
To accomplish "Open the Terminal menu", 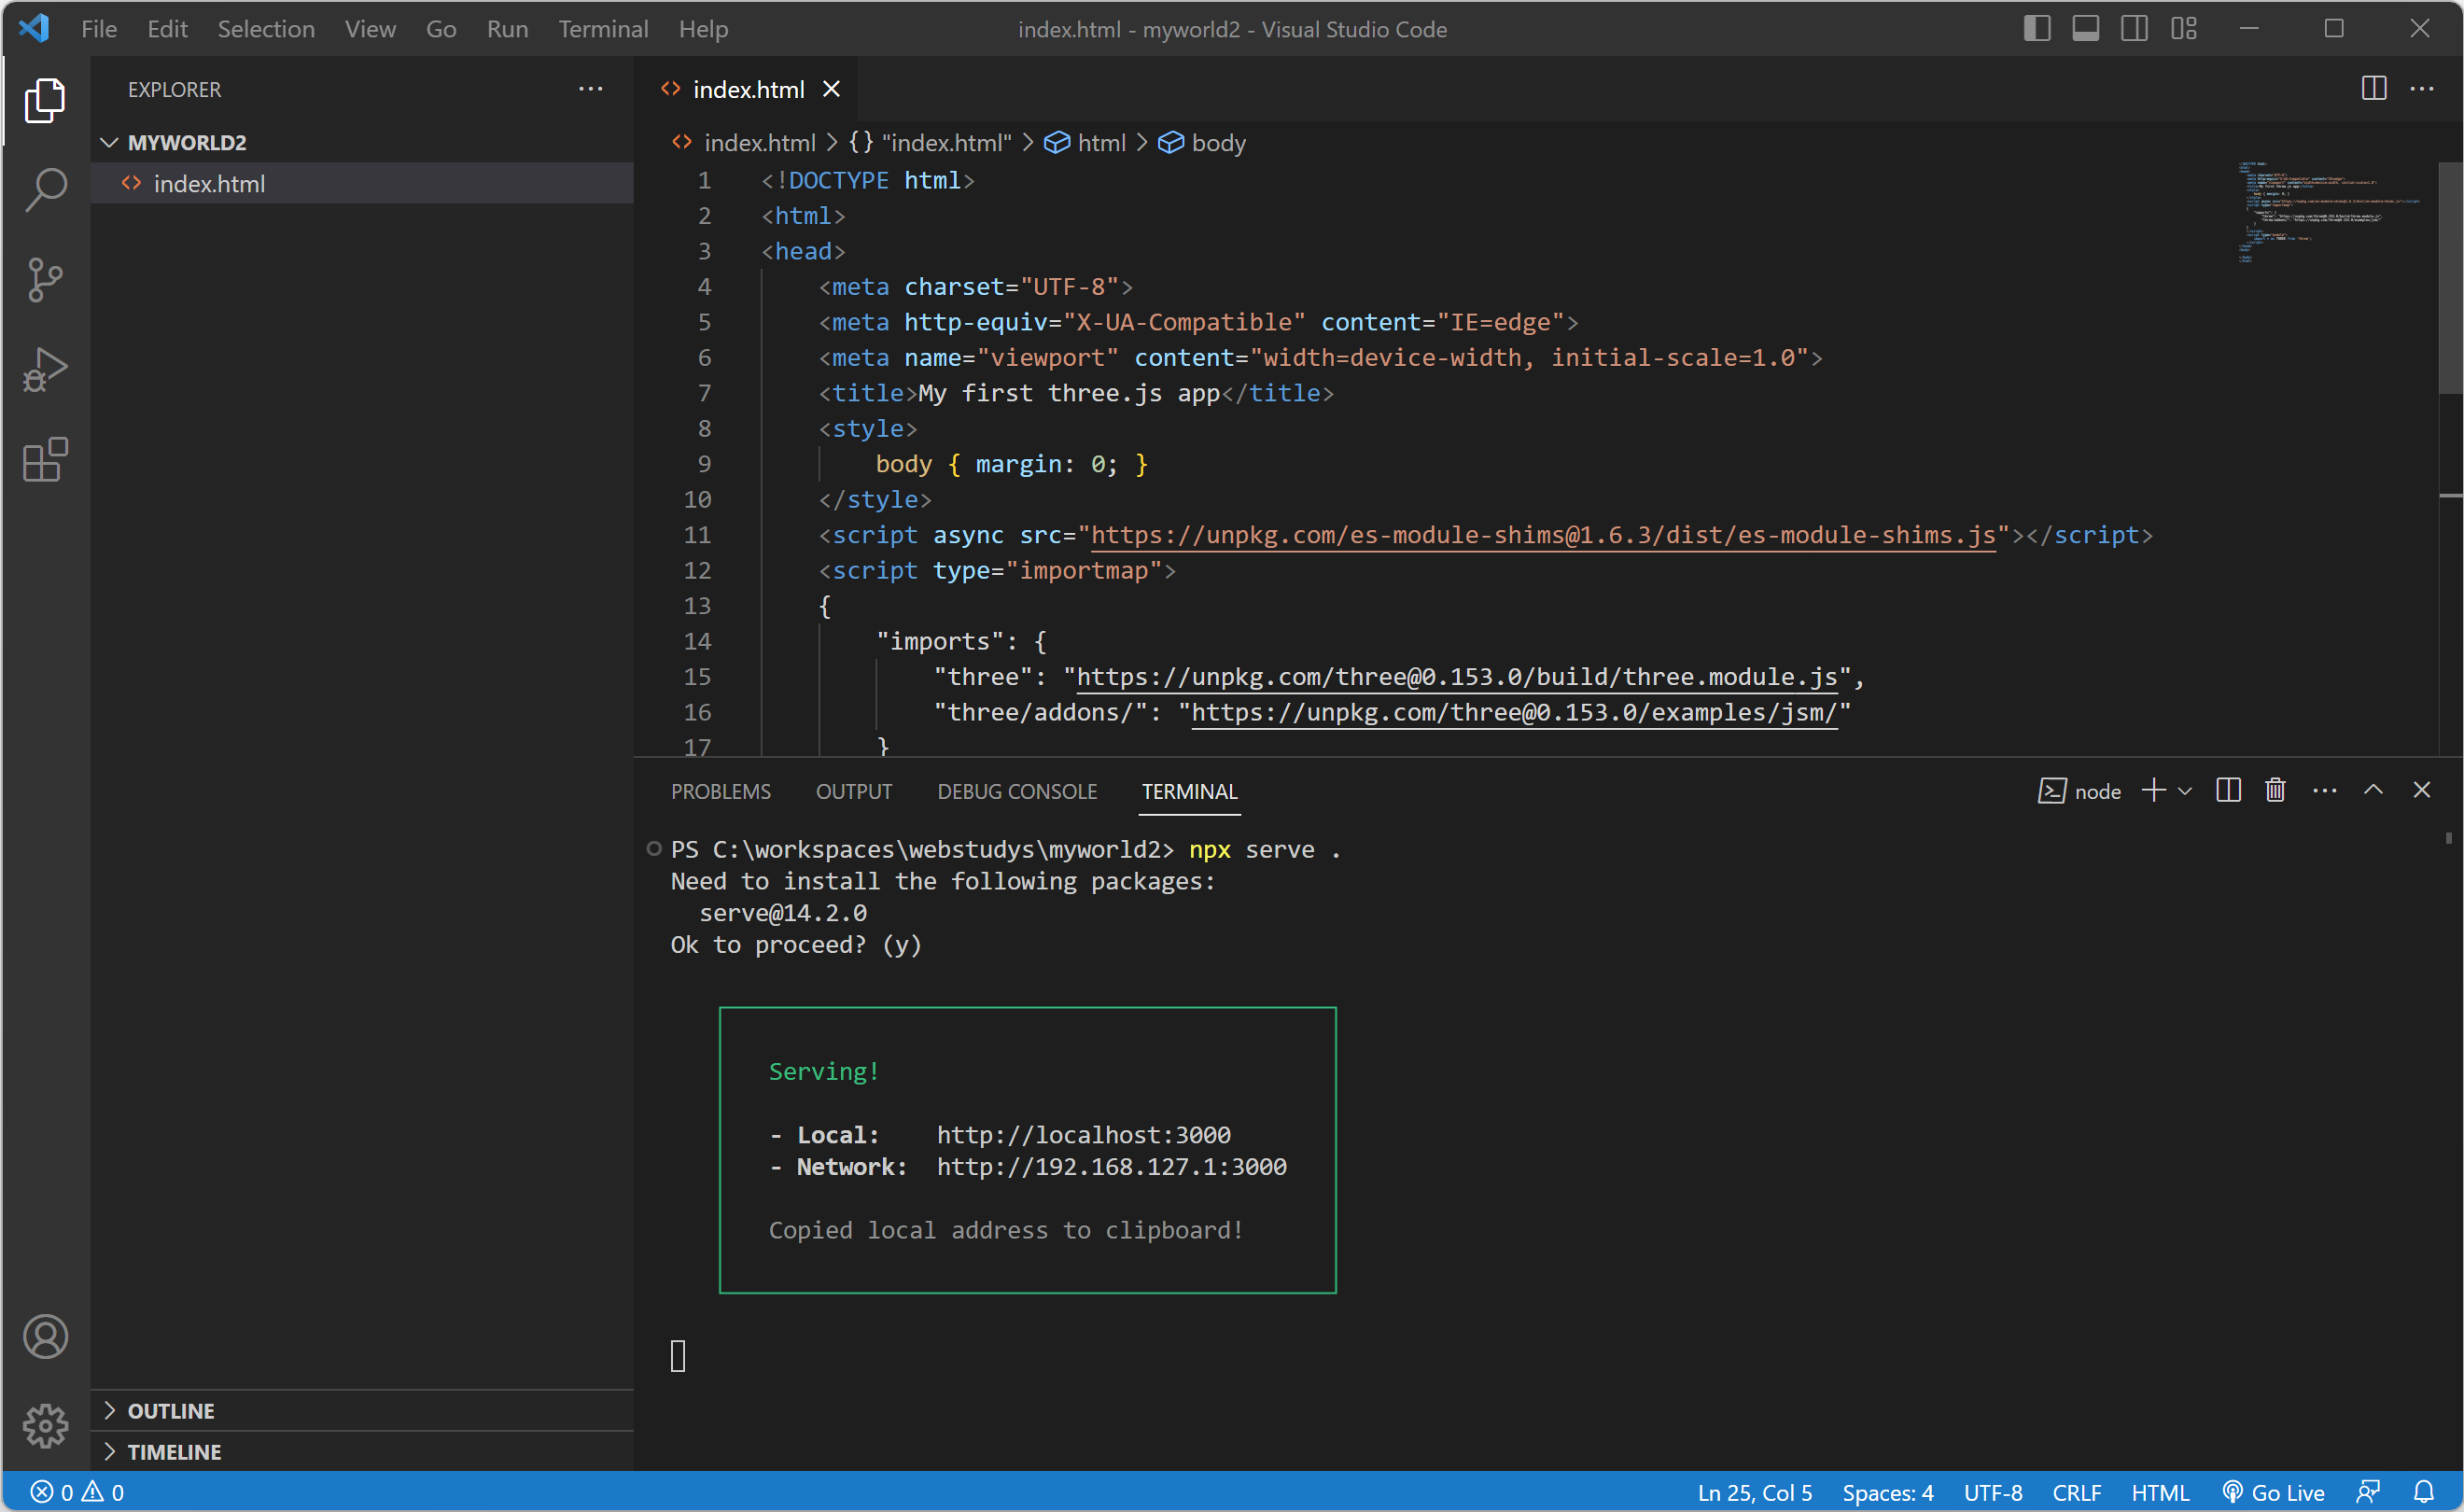I will 602,29.
